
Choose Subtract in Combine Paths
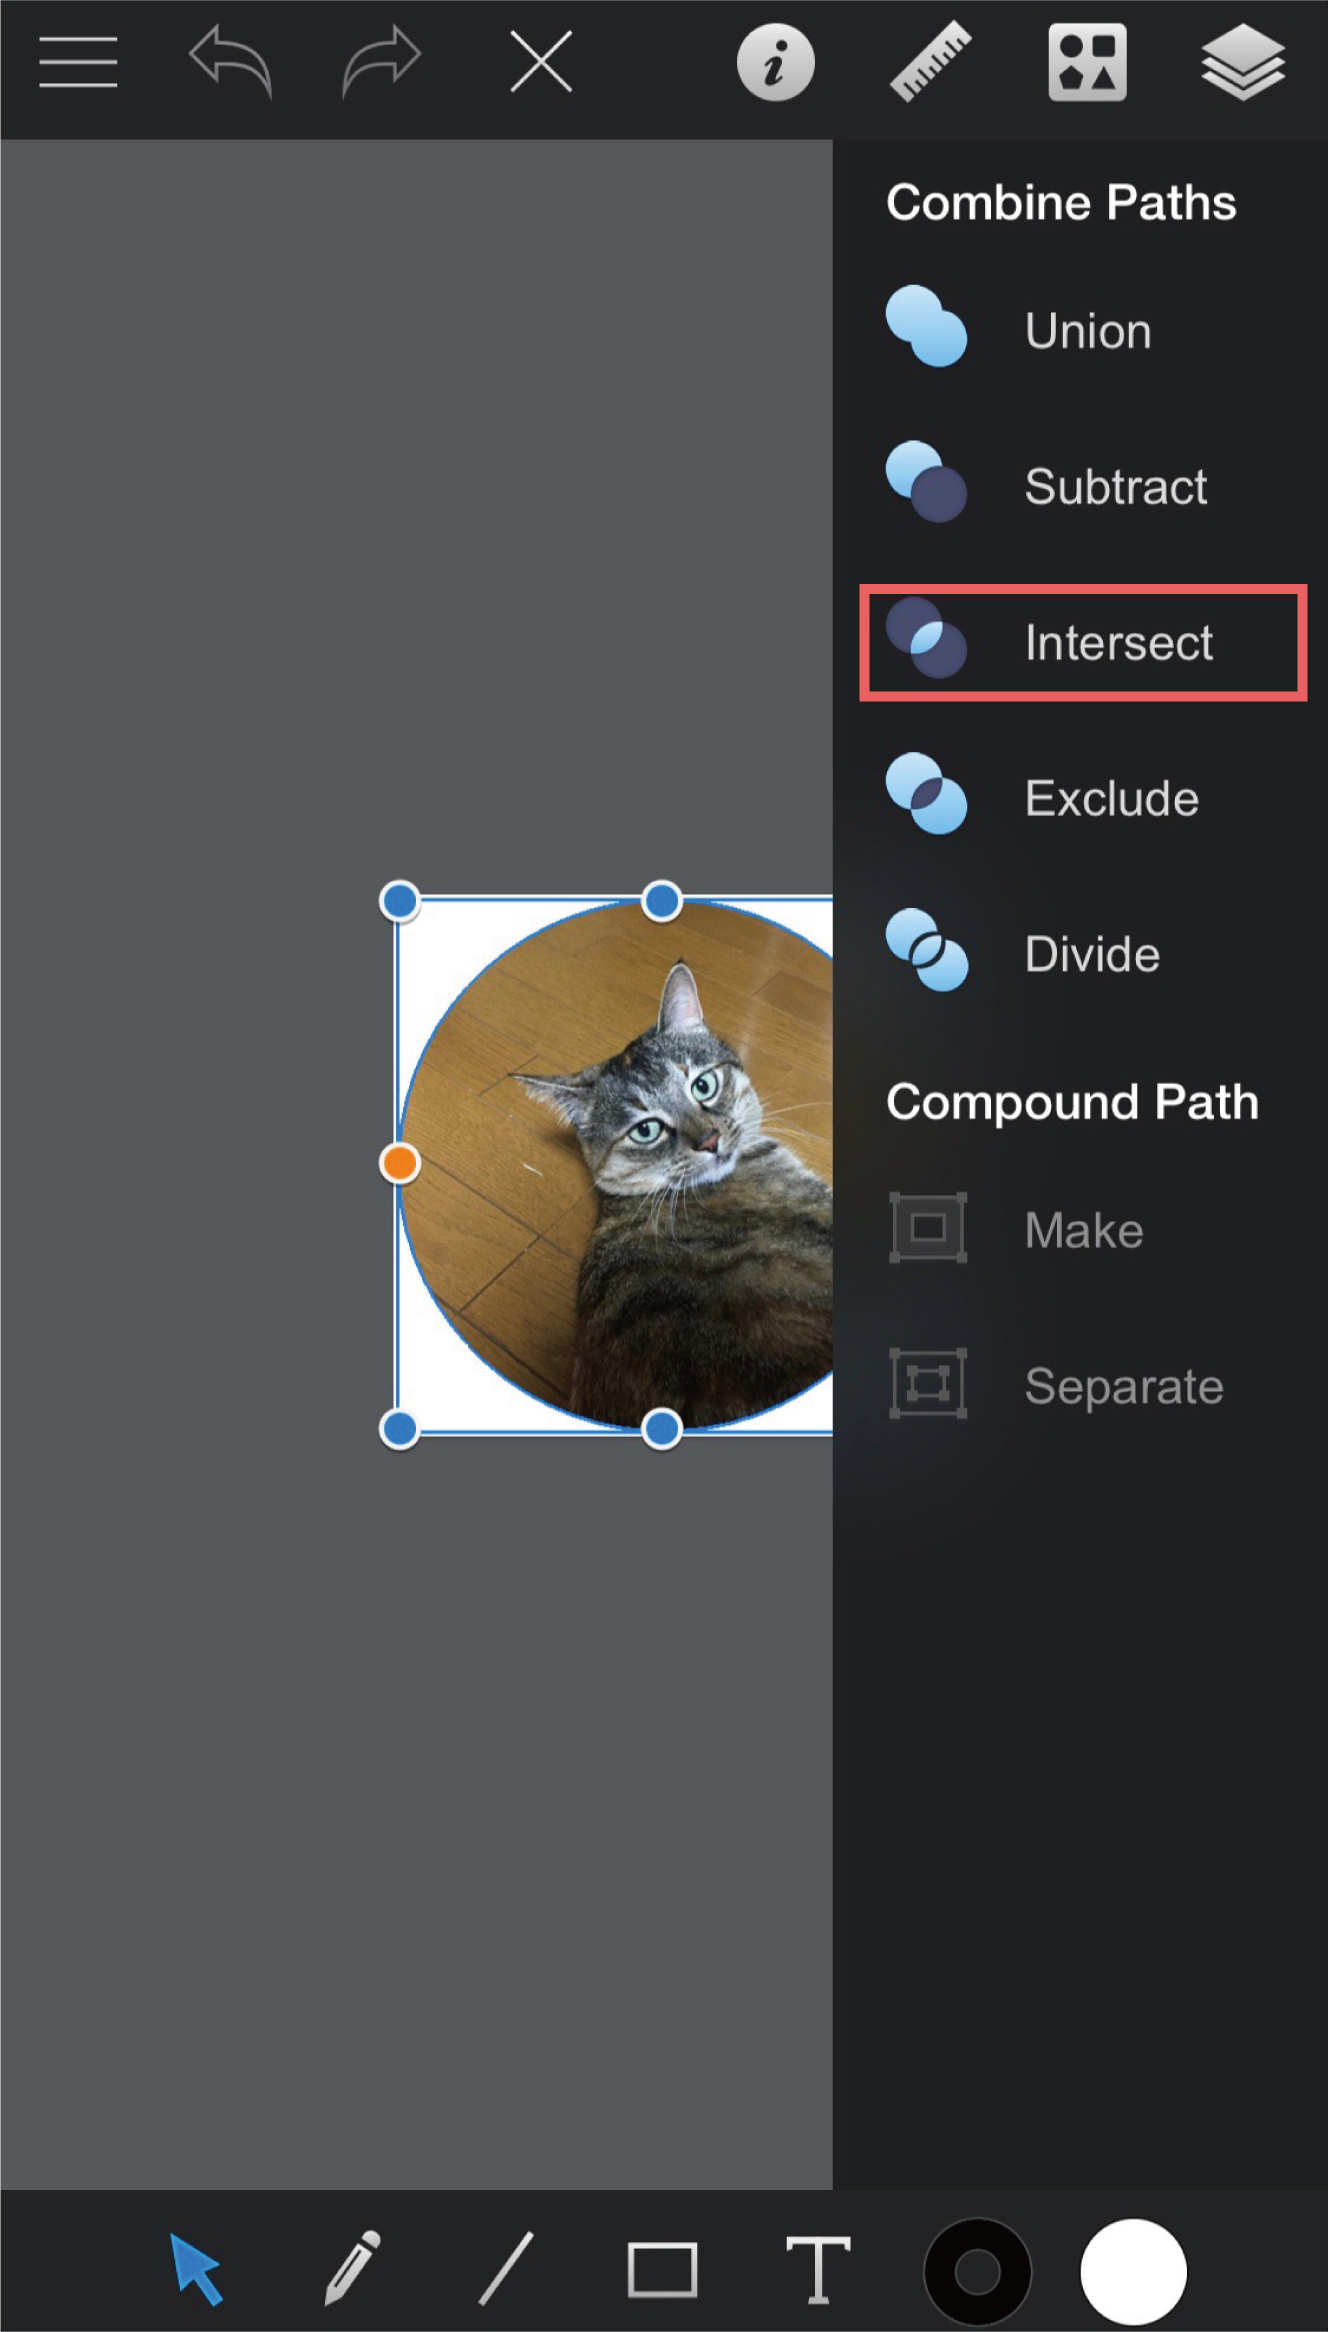1080,485
